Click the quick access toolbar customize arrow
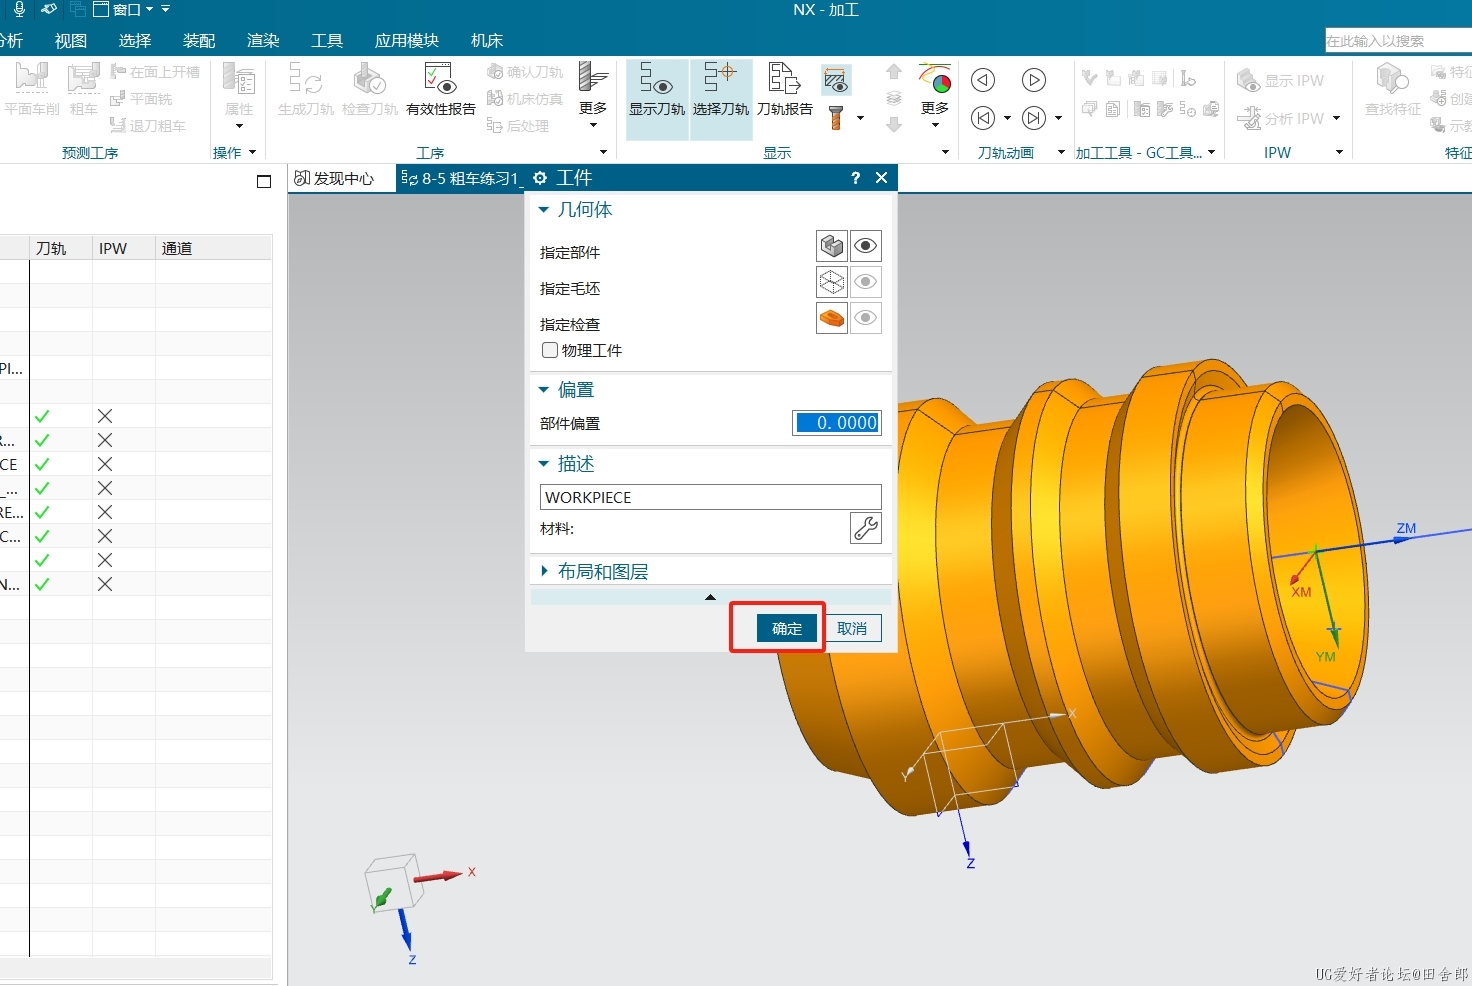This screenshot has height=986, width=1472. (x=165, y=9)
